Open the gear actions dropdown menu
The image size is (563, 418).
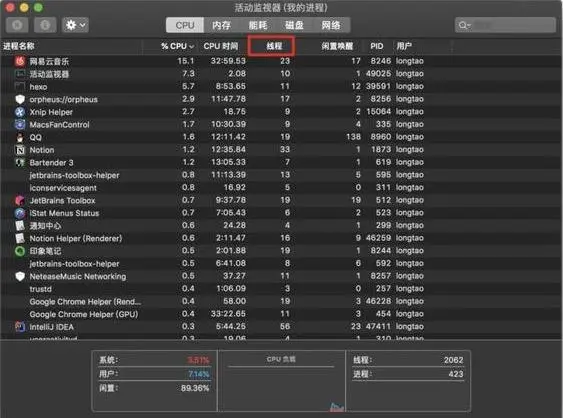(75, 25)
